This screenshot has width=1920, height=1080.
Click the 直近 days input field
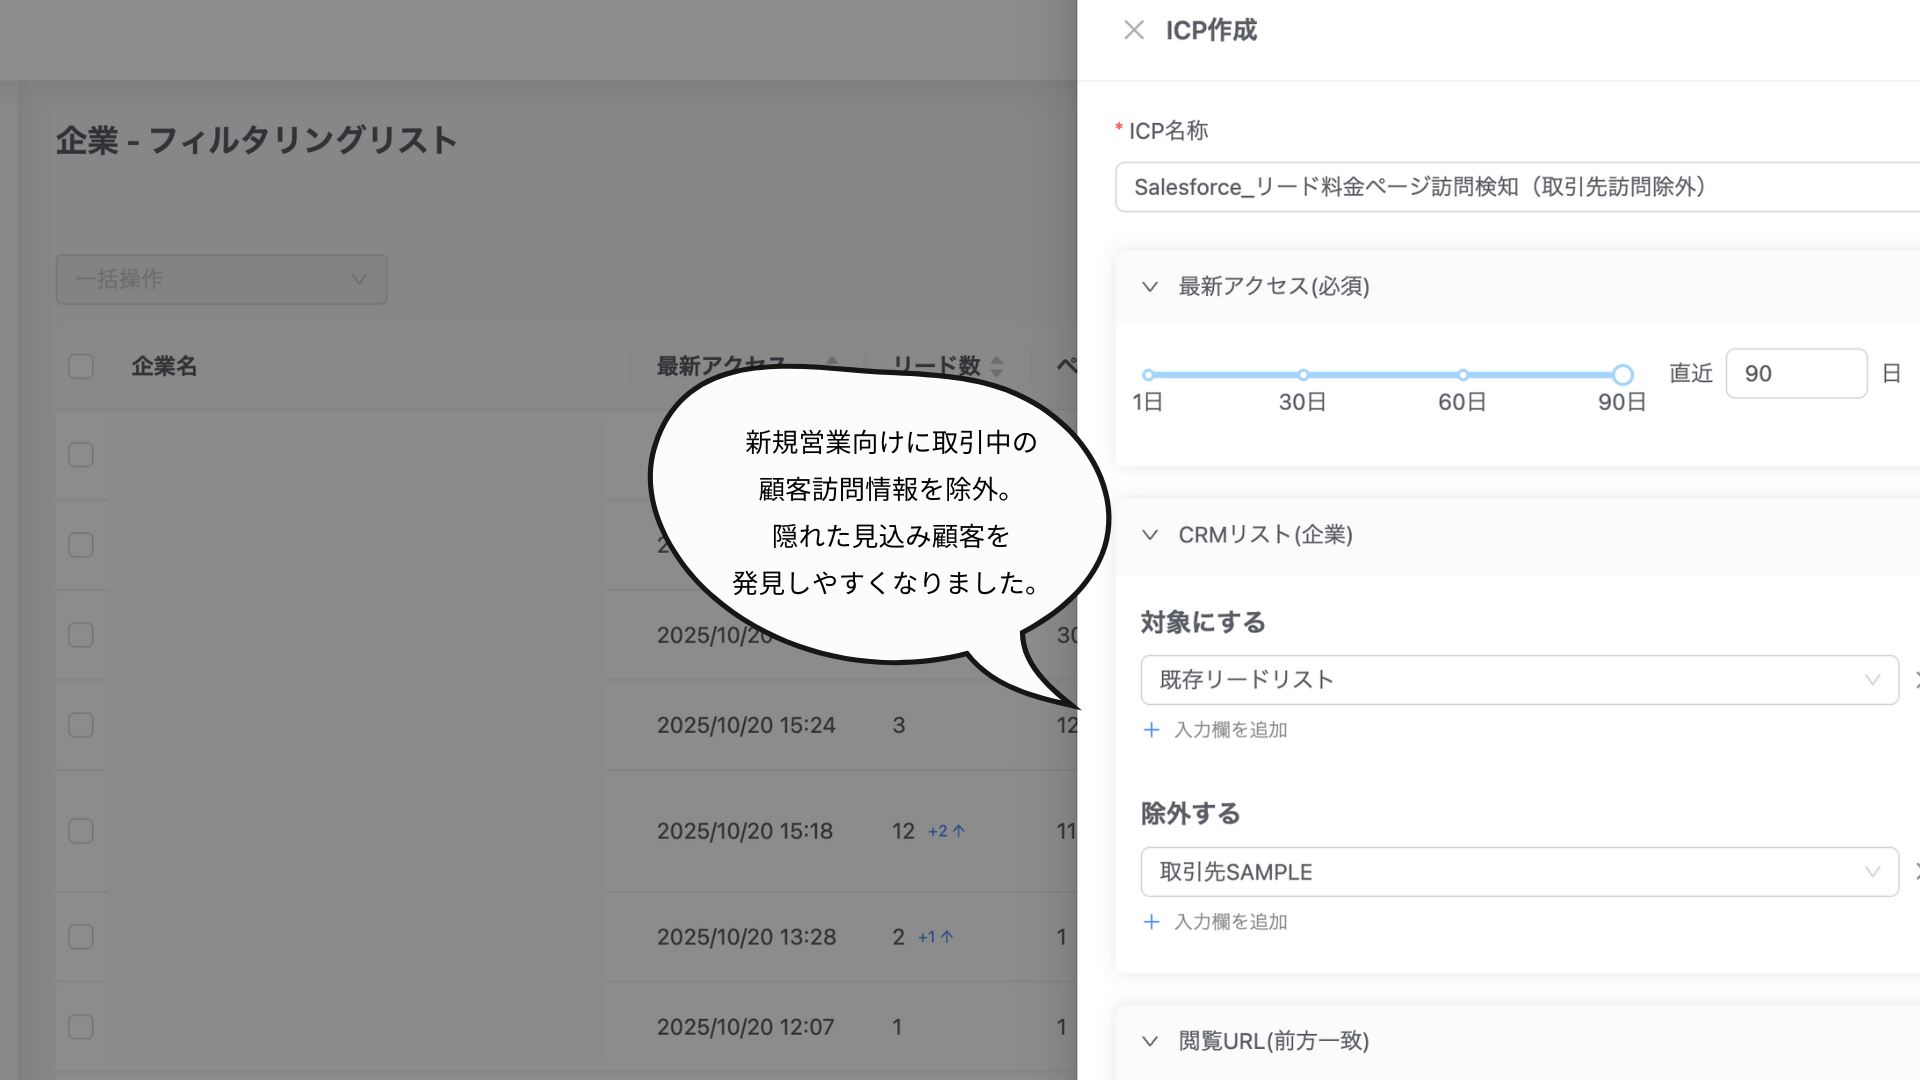(1795, 374)
